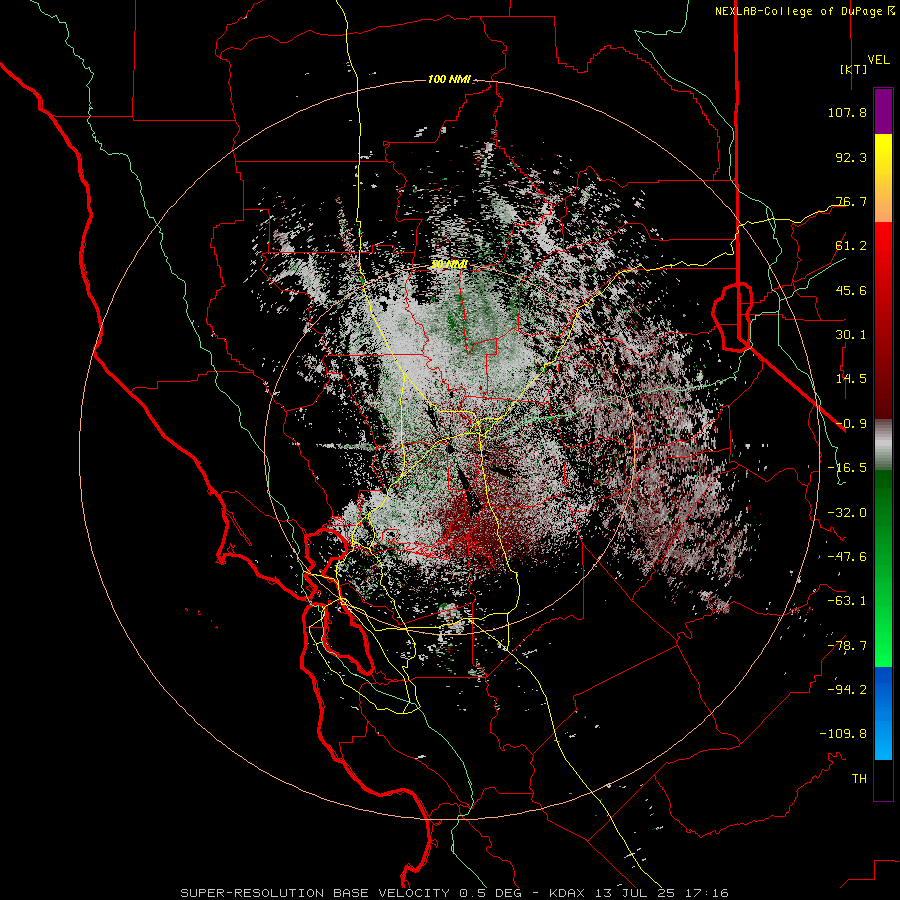Pick the blue segment of velocity scale

883,713
